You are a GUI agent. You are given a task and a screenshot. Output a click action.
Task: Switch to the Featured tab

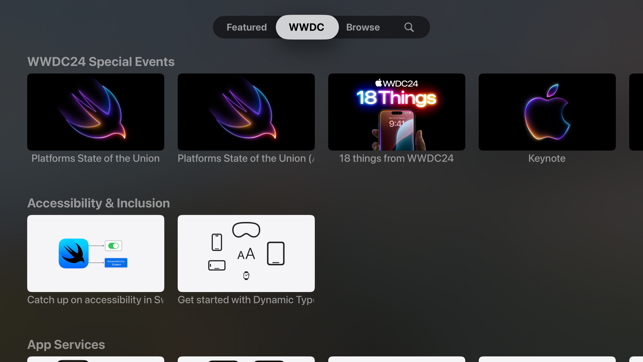(x=246, y=27)
